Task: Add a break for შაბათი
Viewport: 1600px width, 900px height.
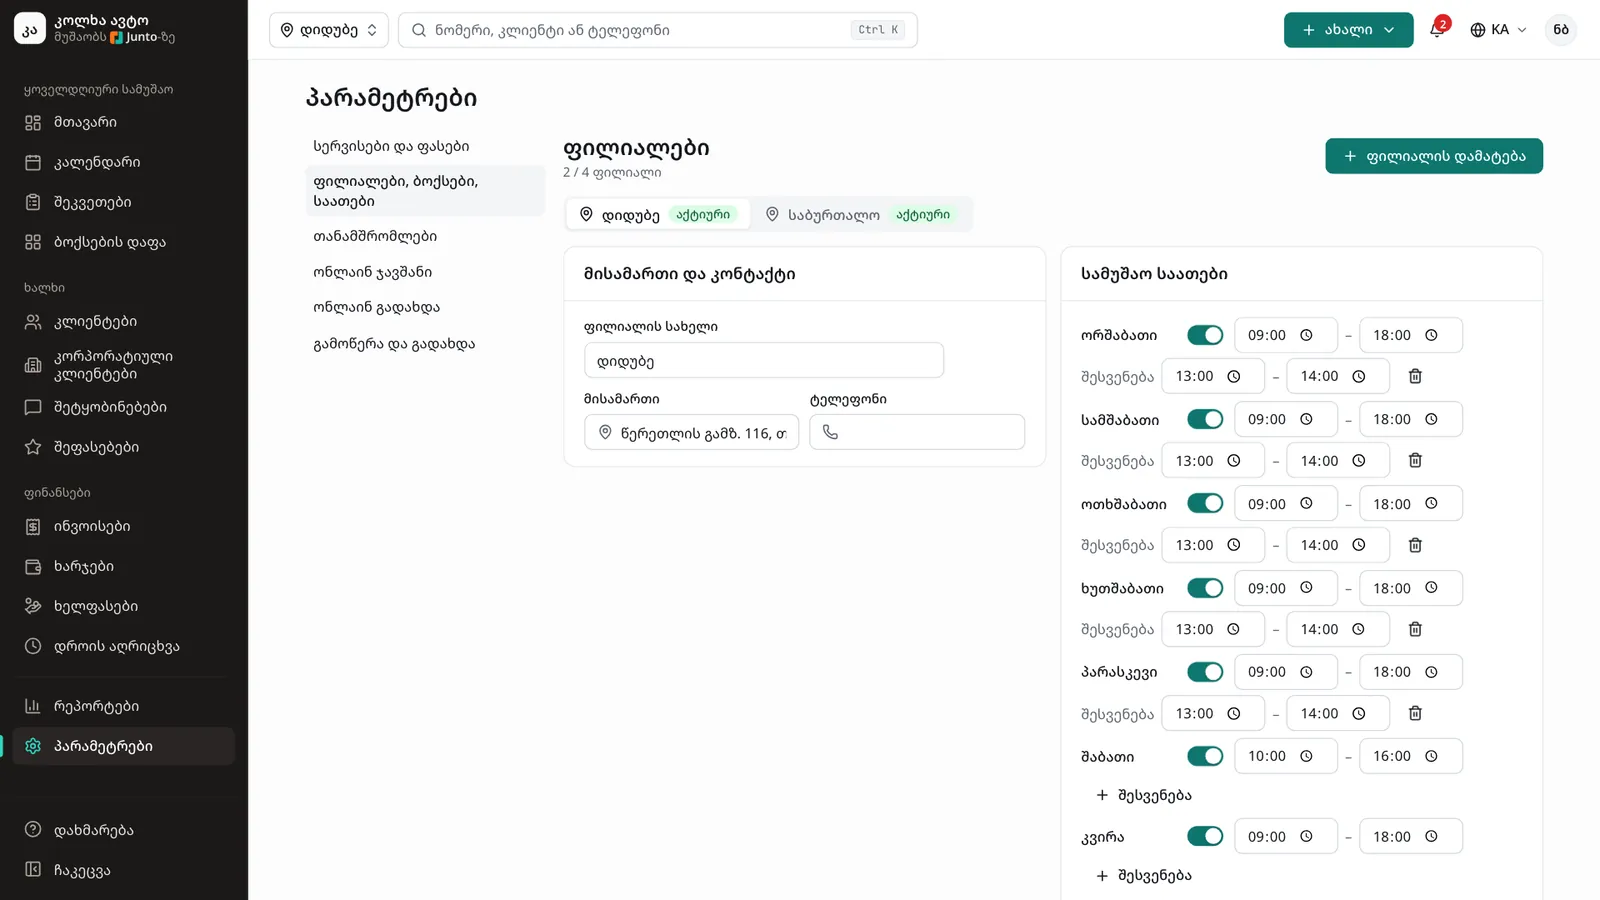Action: [1143, 795]
